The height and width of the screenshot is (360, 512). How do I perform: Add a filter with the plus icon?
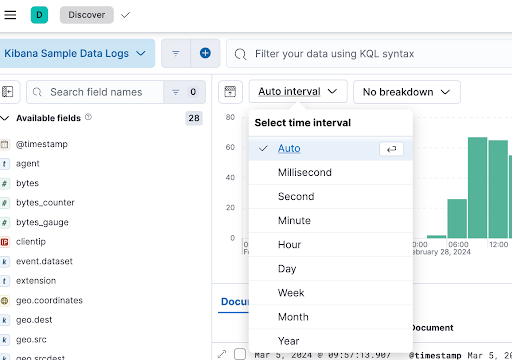pos(205,53)
